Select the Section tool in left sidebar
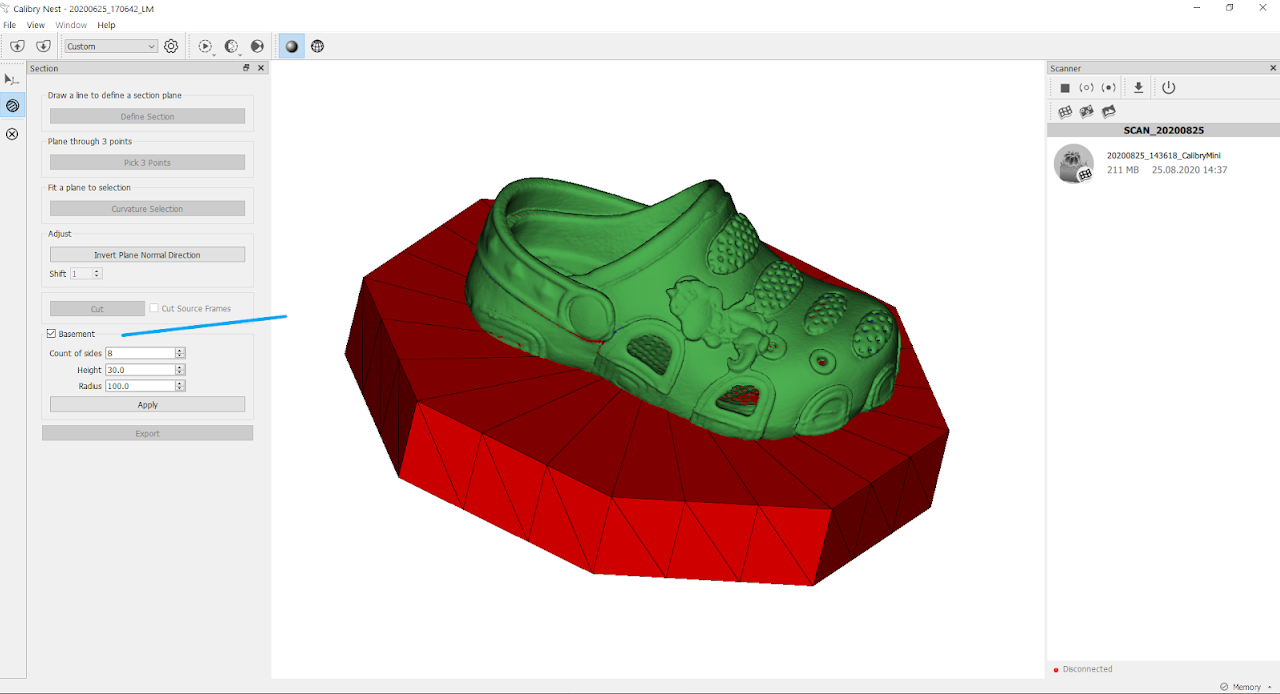 (x=12, y=105)
